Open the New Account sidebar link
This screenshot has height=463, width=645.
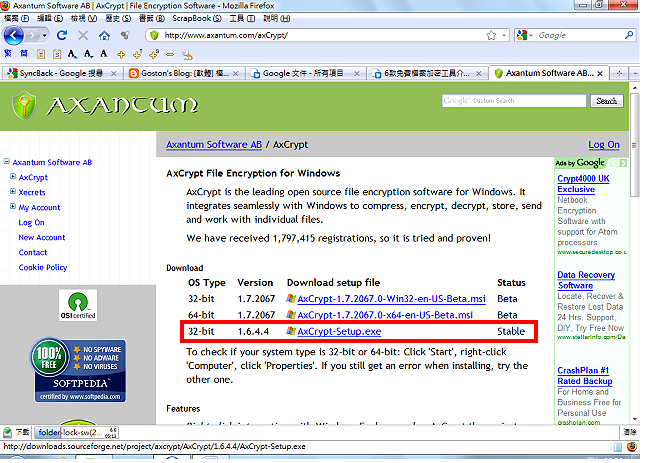(42, 237)
